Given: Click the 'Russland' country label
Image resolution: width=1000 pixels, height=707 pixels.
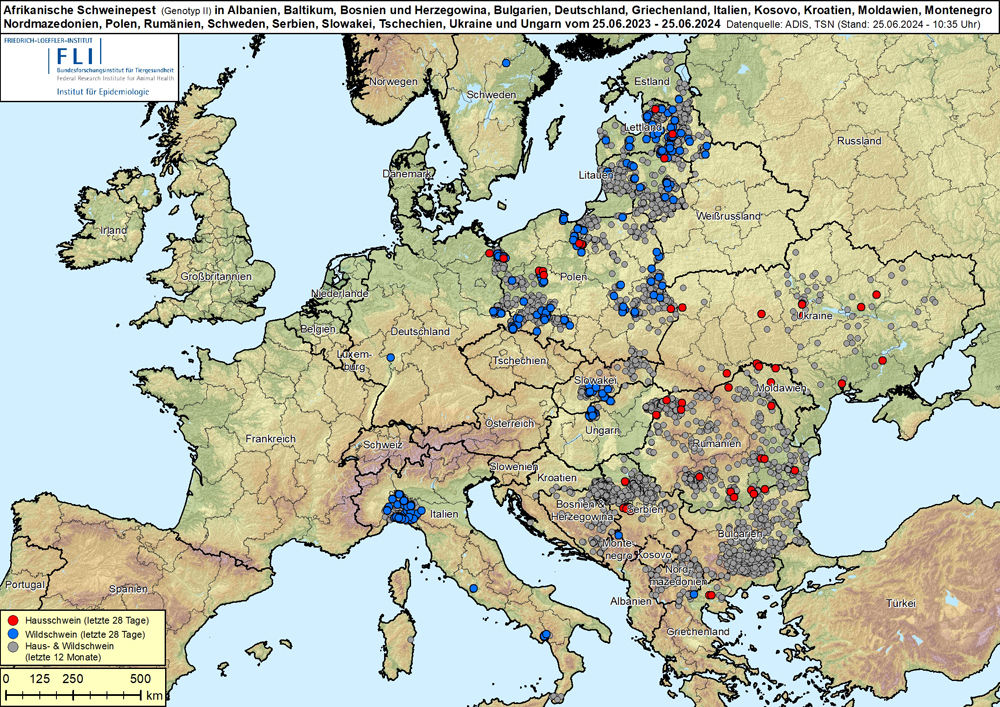Looking at the screenshot, I should pos(859,141).
